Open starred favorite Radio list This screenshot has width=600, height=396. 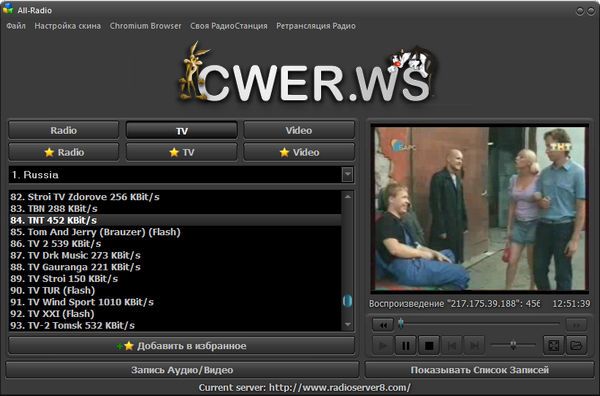(x=64, y=152)
